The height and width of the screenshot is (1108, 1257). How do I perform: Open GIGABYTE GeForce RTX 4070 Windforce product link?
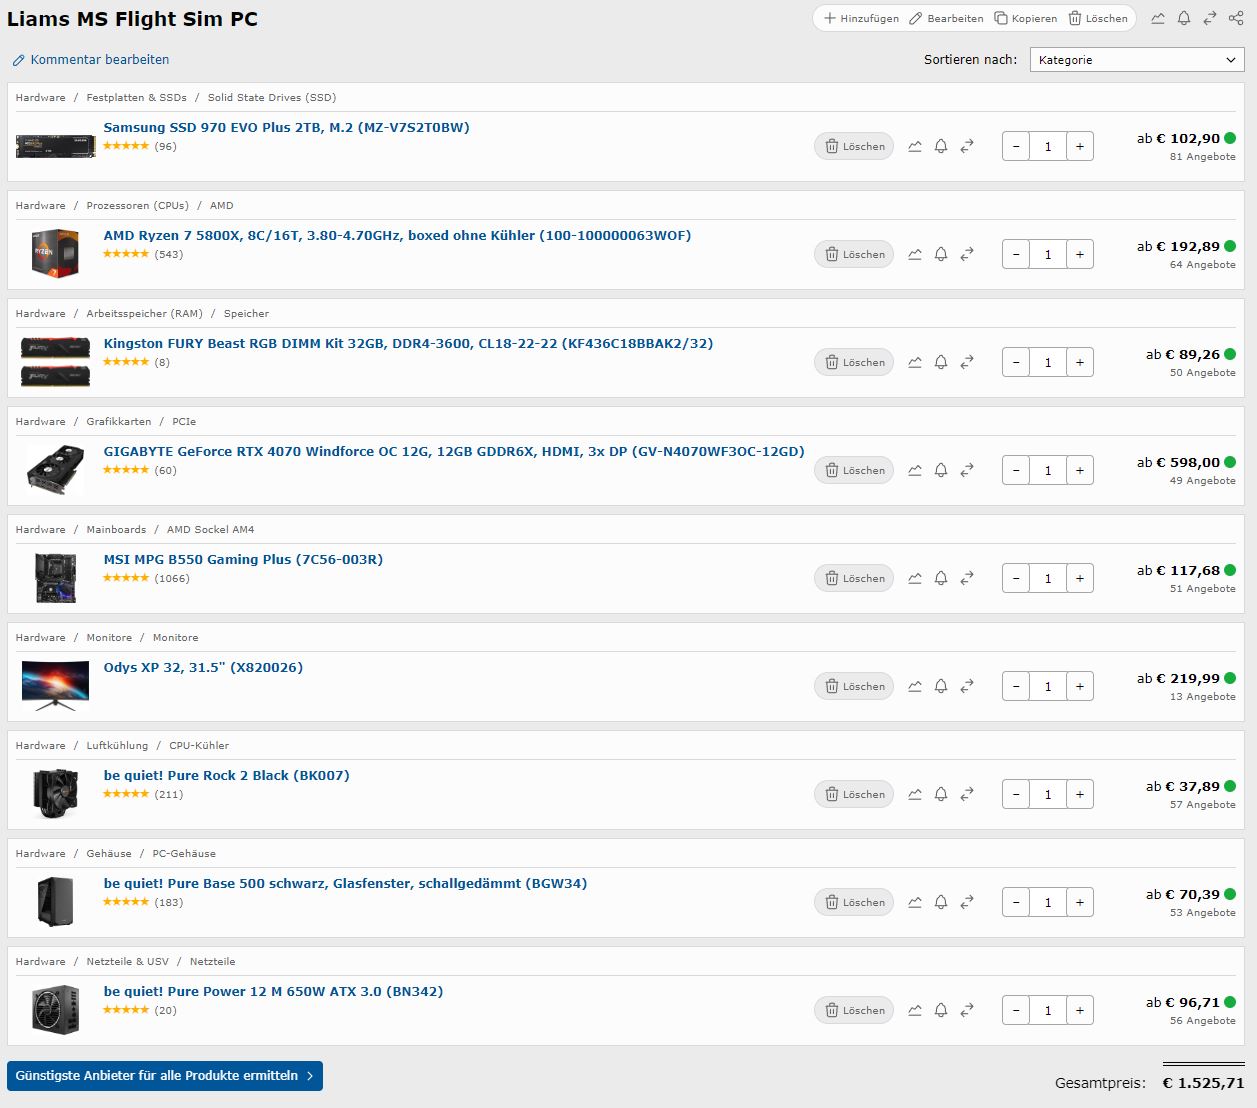tap(454, 451)
